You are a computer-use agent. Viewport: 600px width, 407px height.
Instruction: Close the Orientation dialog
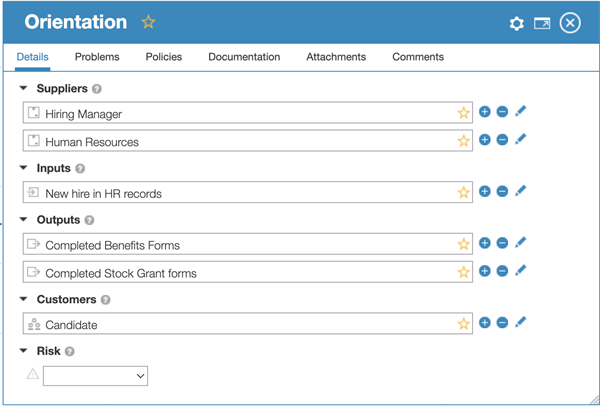tap(570, 23)
